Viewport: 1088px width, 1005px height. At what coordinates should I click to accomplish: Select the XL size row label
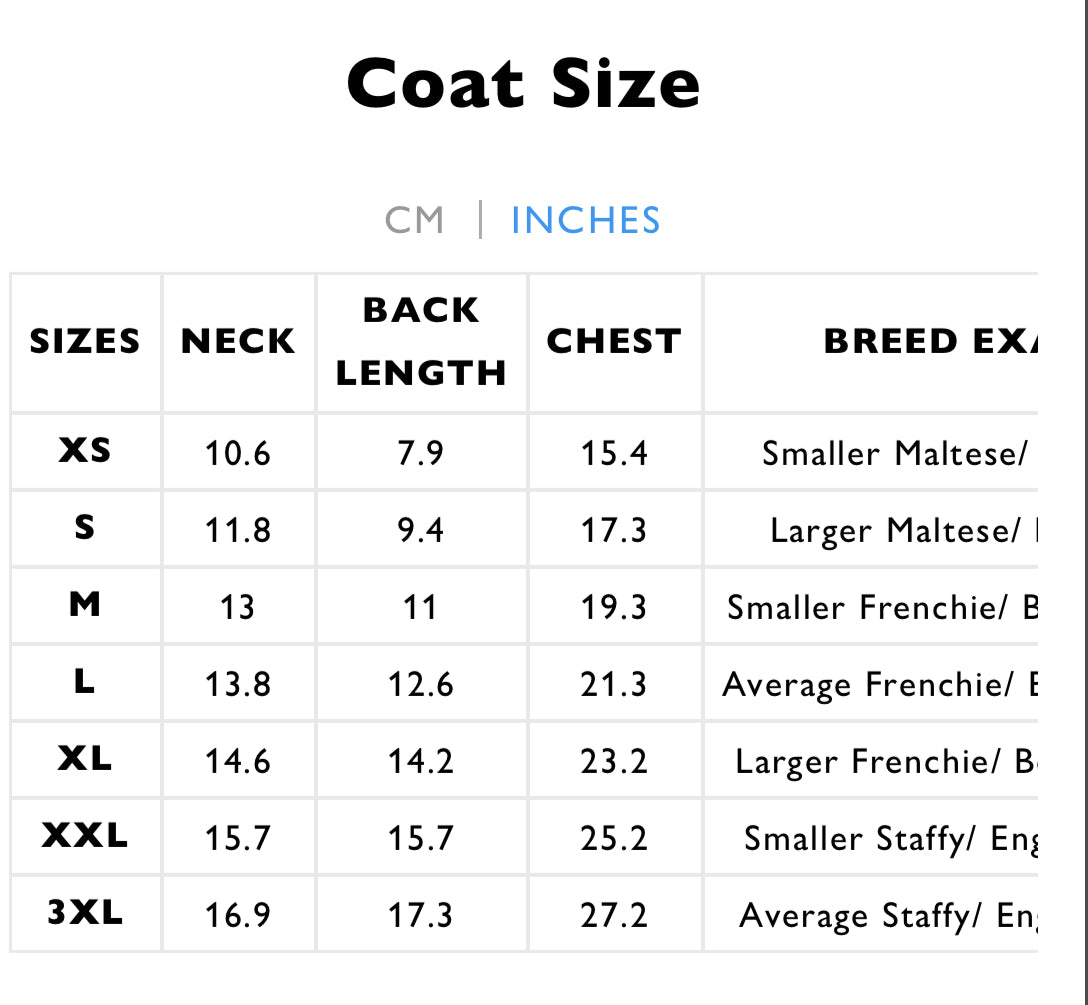(x=85, y=759)
